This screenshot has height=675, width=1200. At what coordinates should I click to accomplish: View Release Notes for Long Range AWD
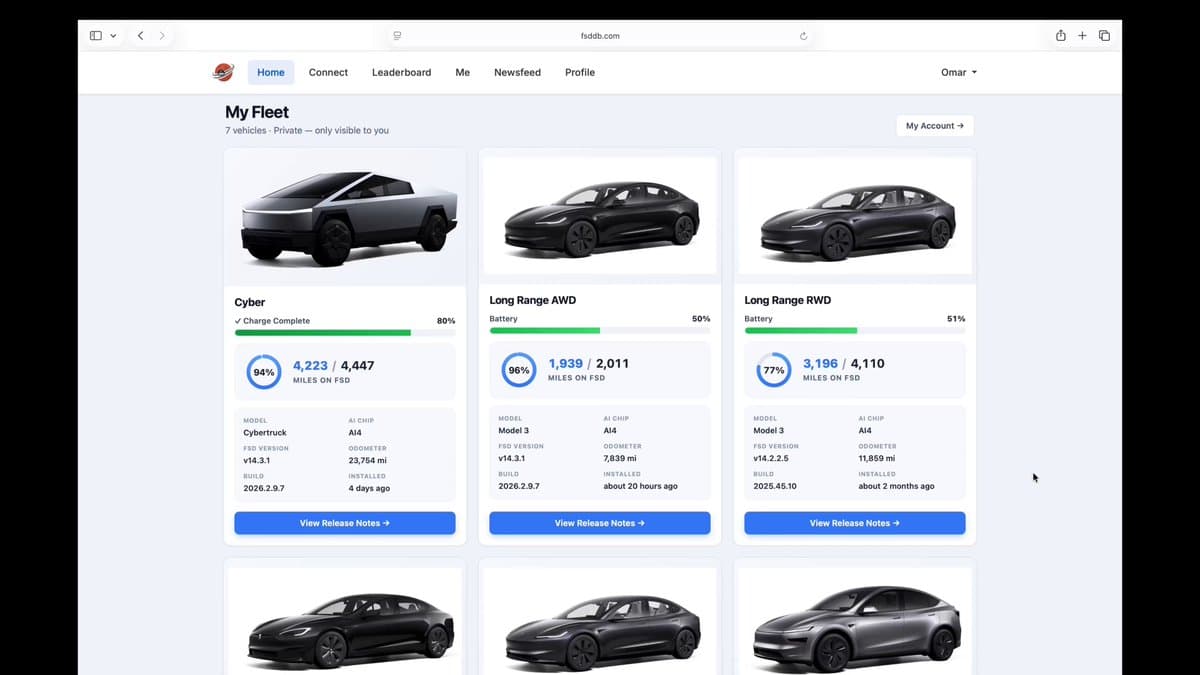click(600, 523)
